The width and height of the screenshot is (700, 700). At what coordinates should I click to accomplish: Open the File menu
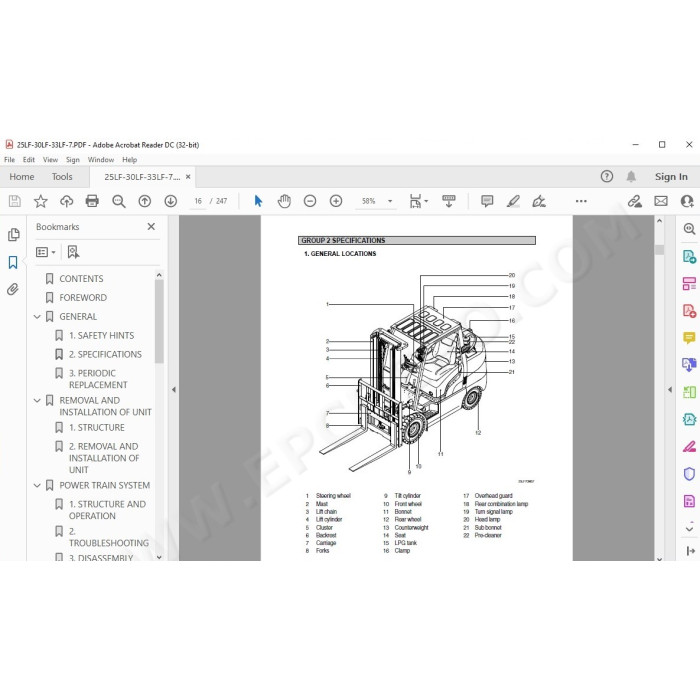(9, 160)
